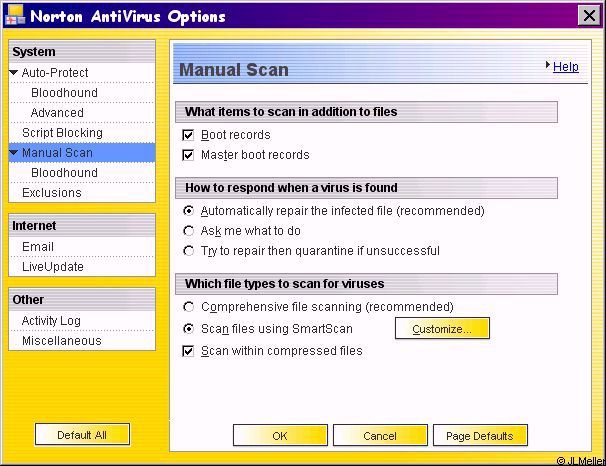Close the Norton AntiVirus Options window
The height and width of the screenshot is (466, 606).
589,16
